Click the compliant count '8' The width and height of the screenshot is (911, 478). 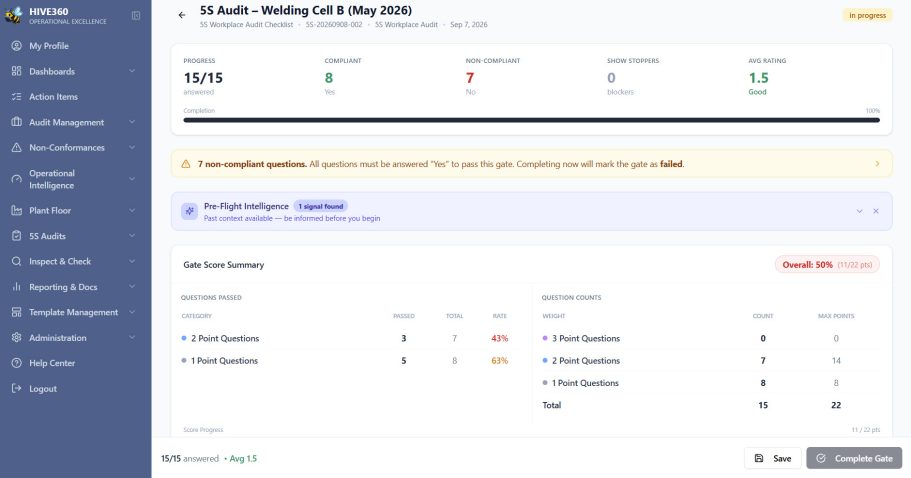pos(329,78)
